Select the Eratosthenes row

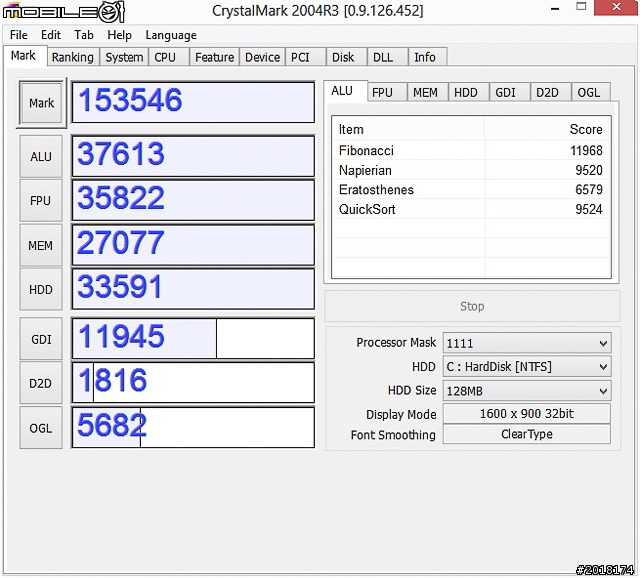tap(471, 190)
